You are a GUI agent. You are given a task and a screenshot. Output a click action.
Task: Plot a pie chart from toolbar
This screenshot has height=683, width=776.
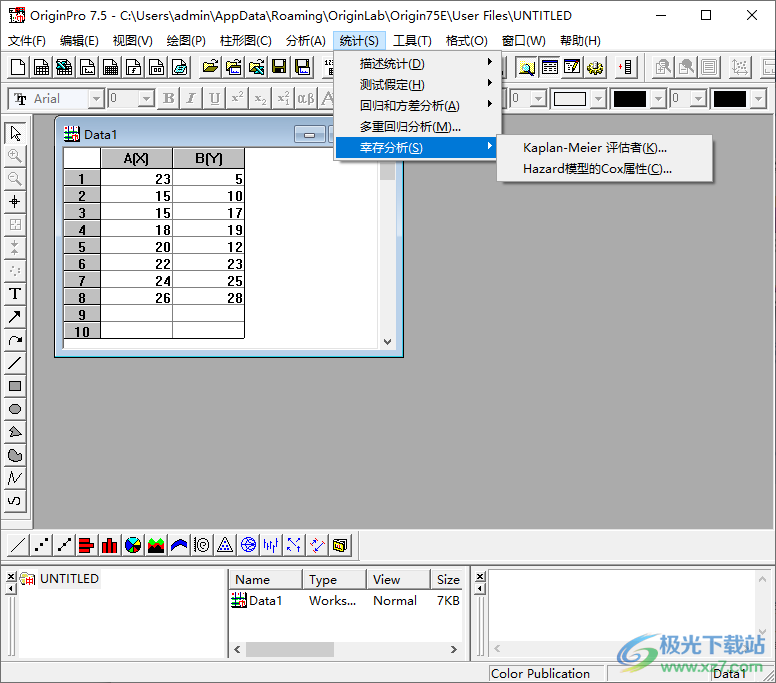point(133,545)
